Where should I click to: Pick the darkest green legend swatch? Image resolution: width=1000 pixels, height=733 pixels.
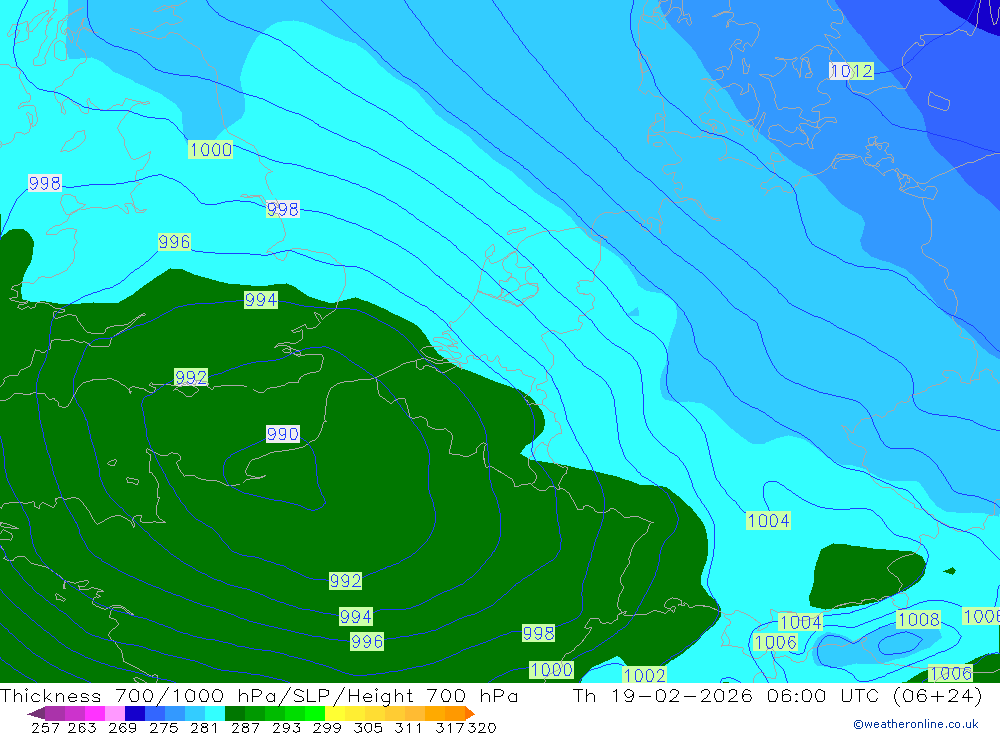235,713
